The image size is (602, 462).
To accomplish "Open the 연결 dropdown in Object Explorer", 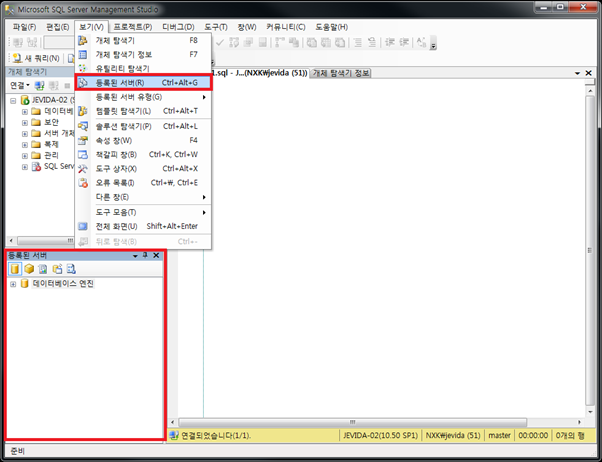I will pos(20,85).
